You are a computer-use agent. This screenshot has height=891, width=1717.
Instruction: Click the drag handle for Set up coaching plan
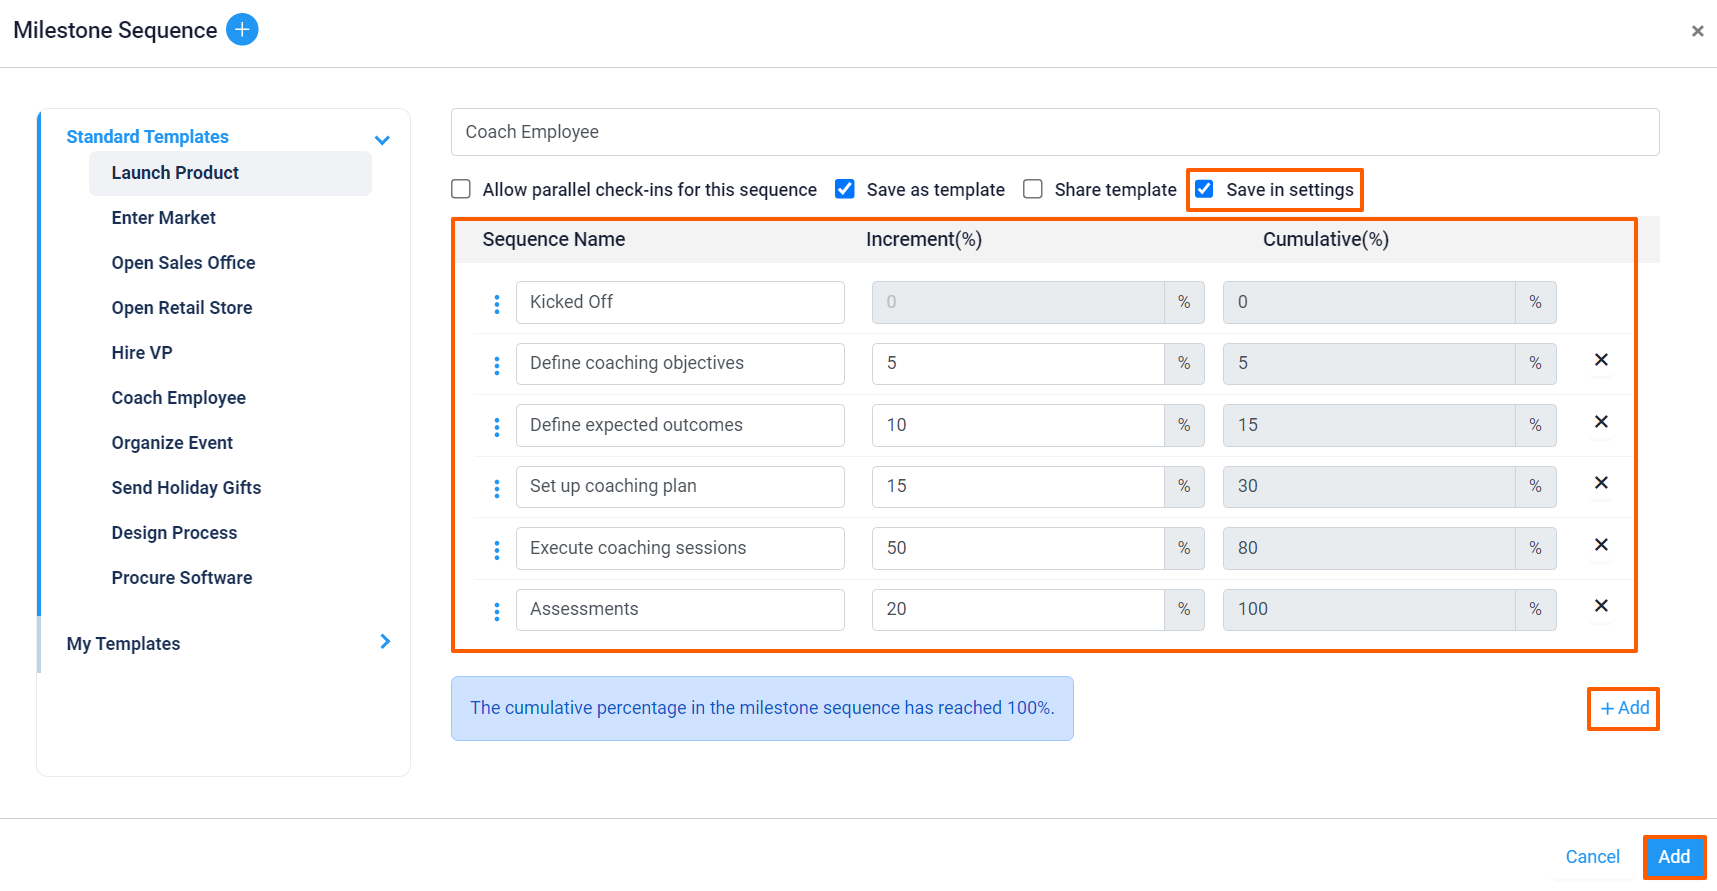pyautogui.click(x=497, y=488)
